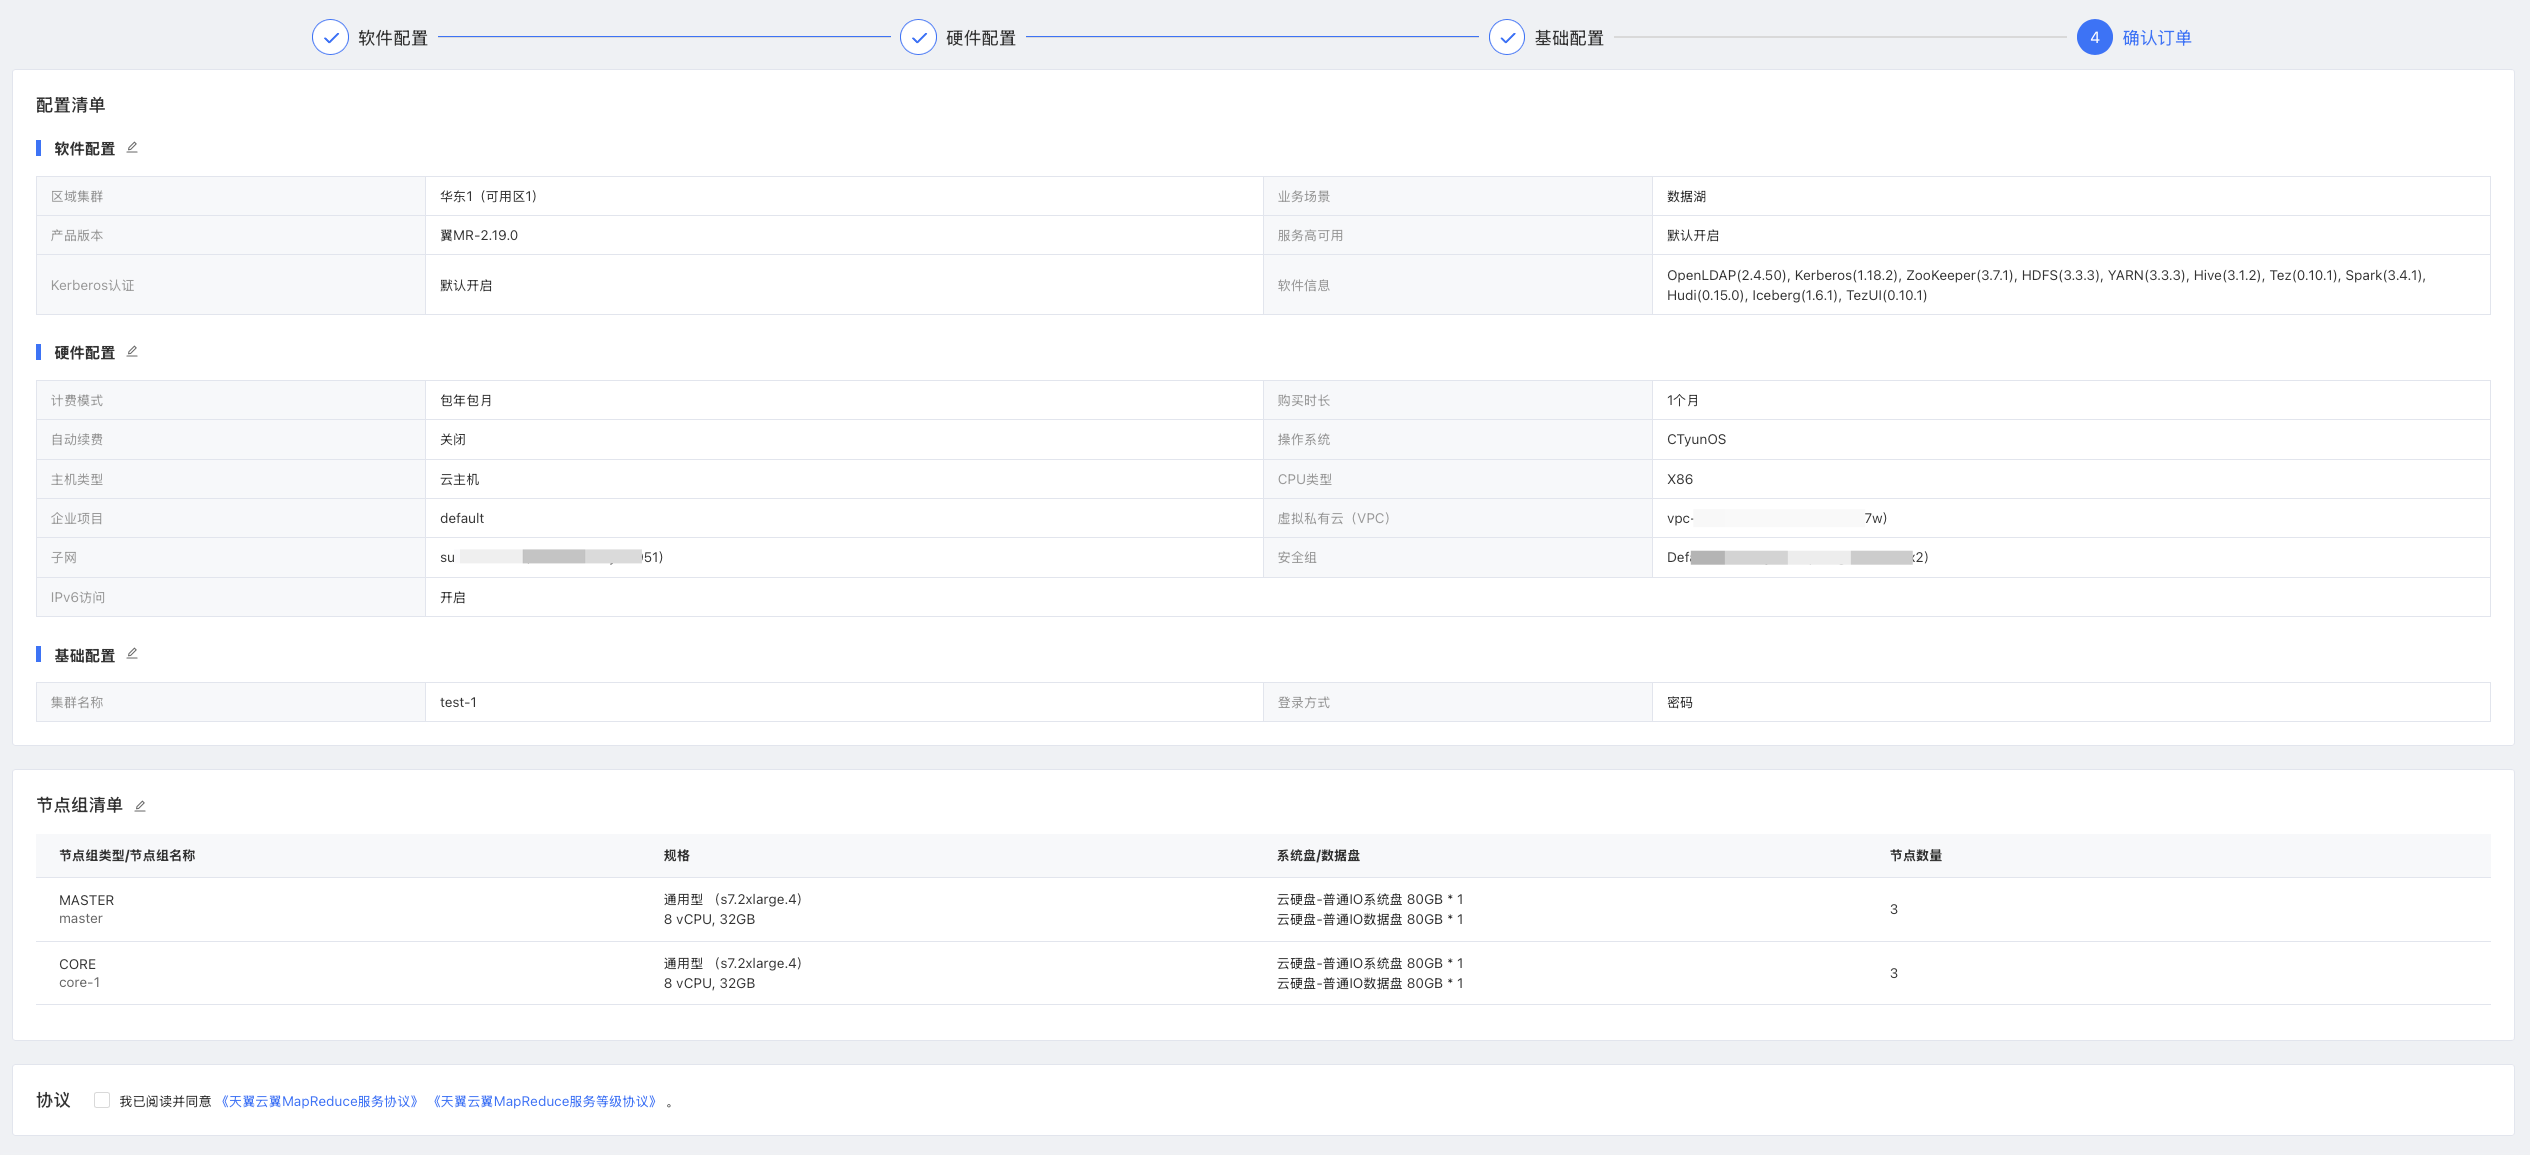2530x1155 pixels.
Task: Click checkmark circle icon of 软件配置 step
Action: pos(330,38)
